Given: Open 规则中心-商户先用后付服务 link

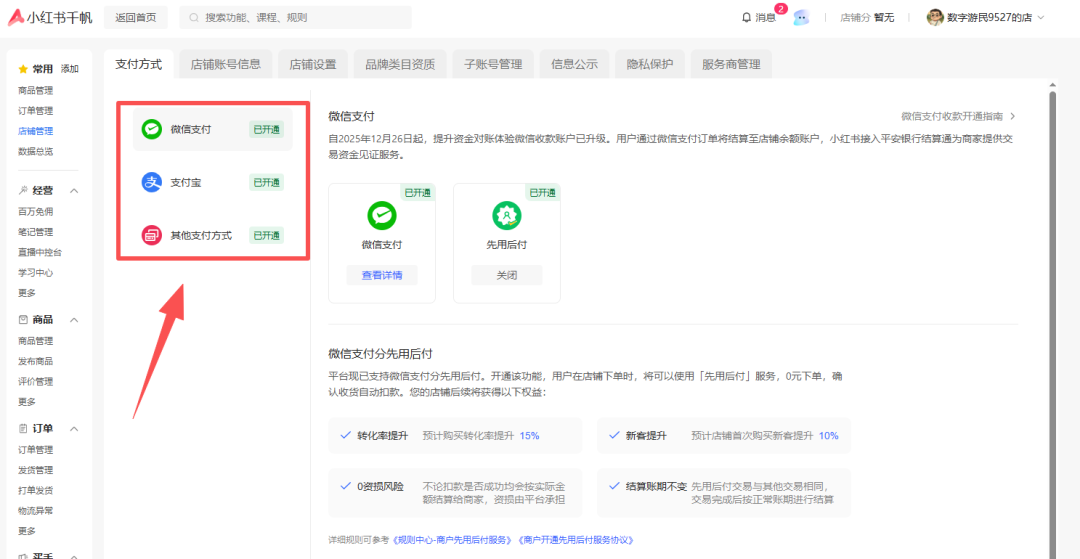Looking at the screenshot, I should (452, 540).
